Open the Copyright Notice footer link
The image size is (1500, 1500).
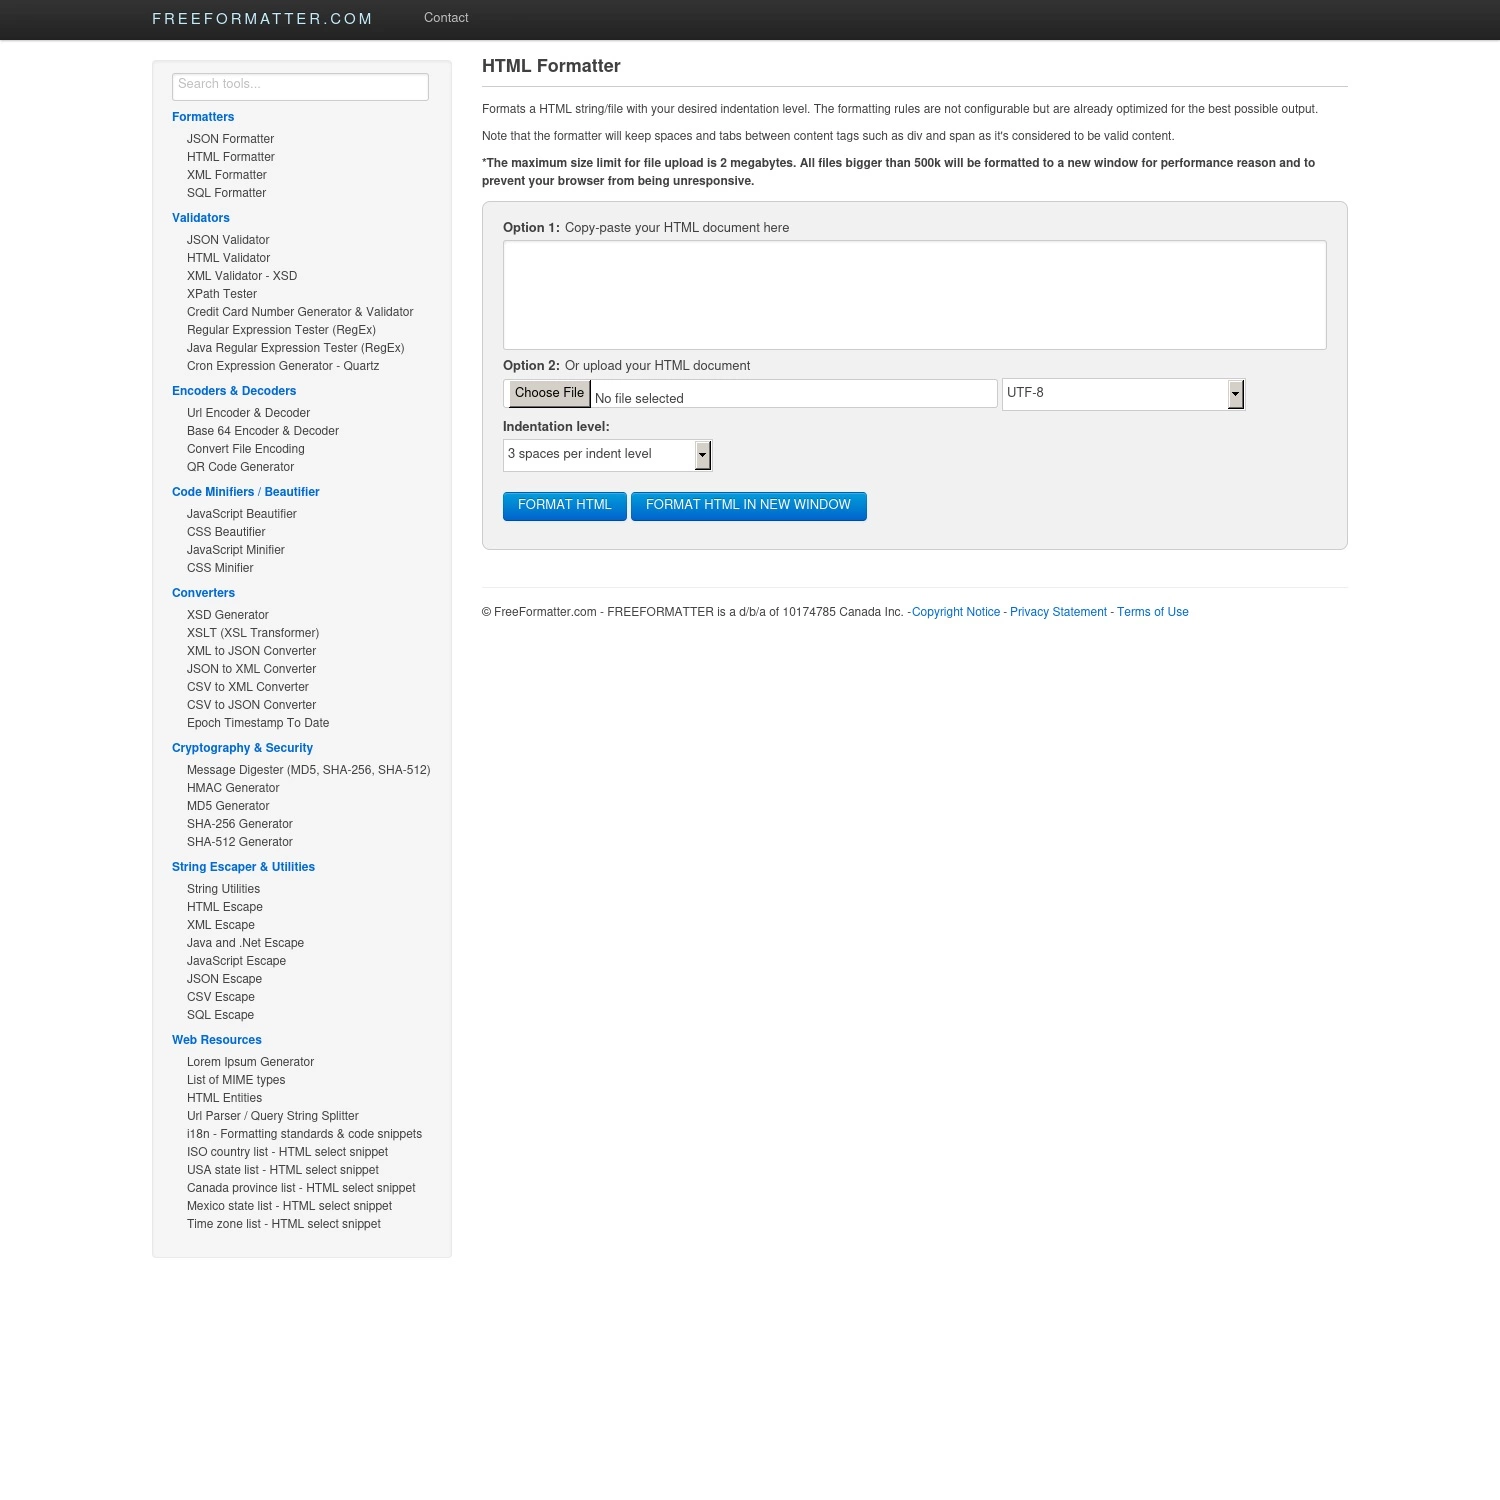pos(956,612)
